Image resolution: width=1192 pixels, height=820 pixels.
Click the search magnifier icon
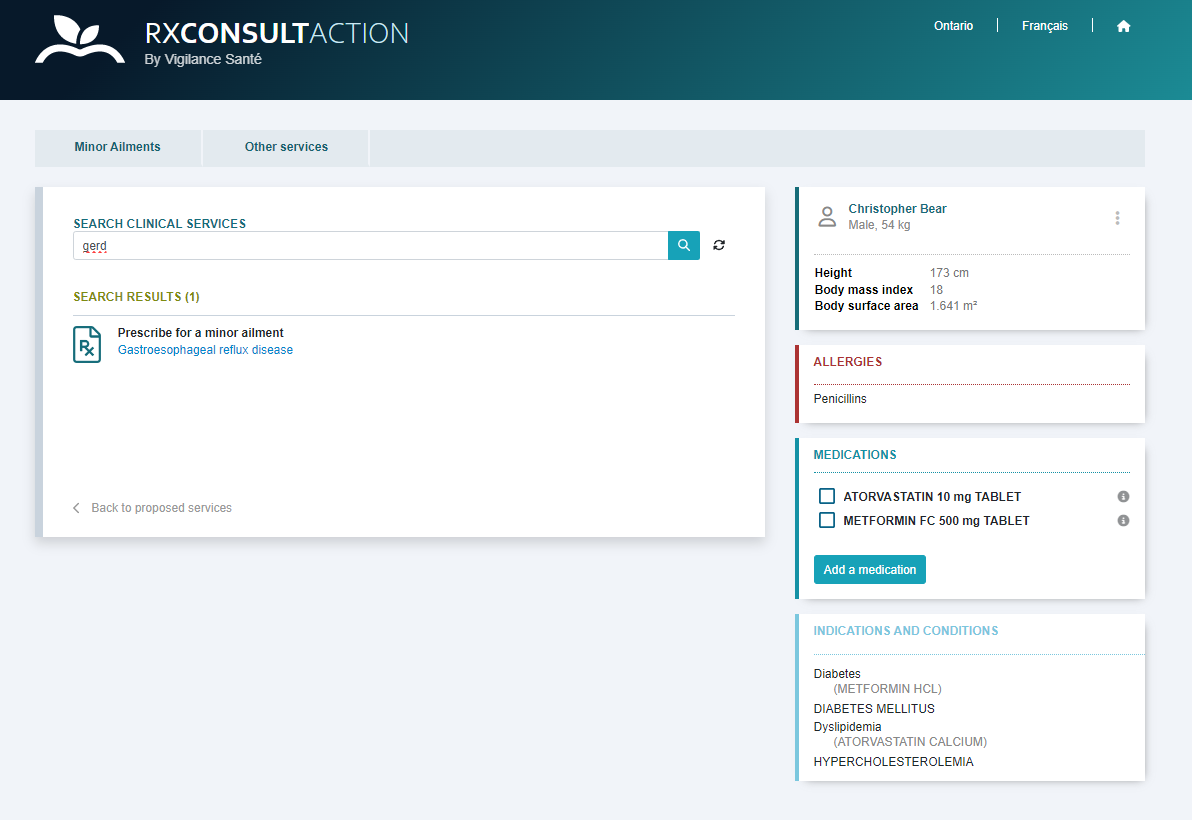click(683, 245)
